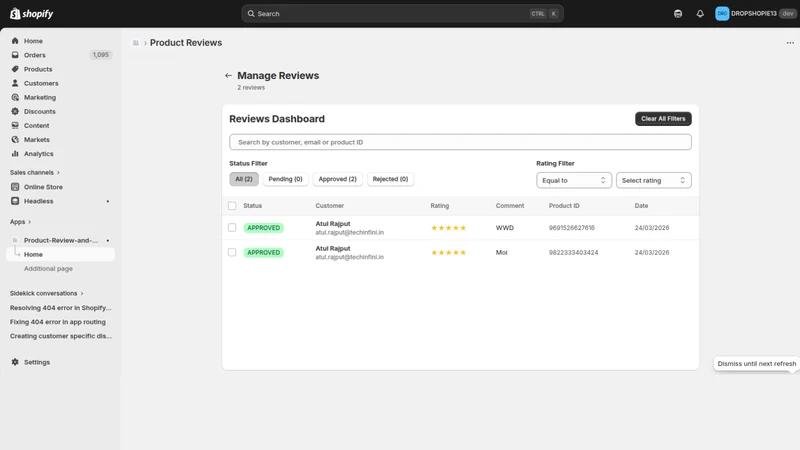The height and width of the screenshot is (450, 800).
Task: Click the DROPSHOPIE13 account avatar
Action: pos(722,14)
